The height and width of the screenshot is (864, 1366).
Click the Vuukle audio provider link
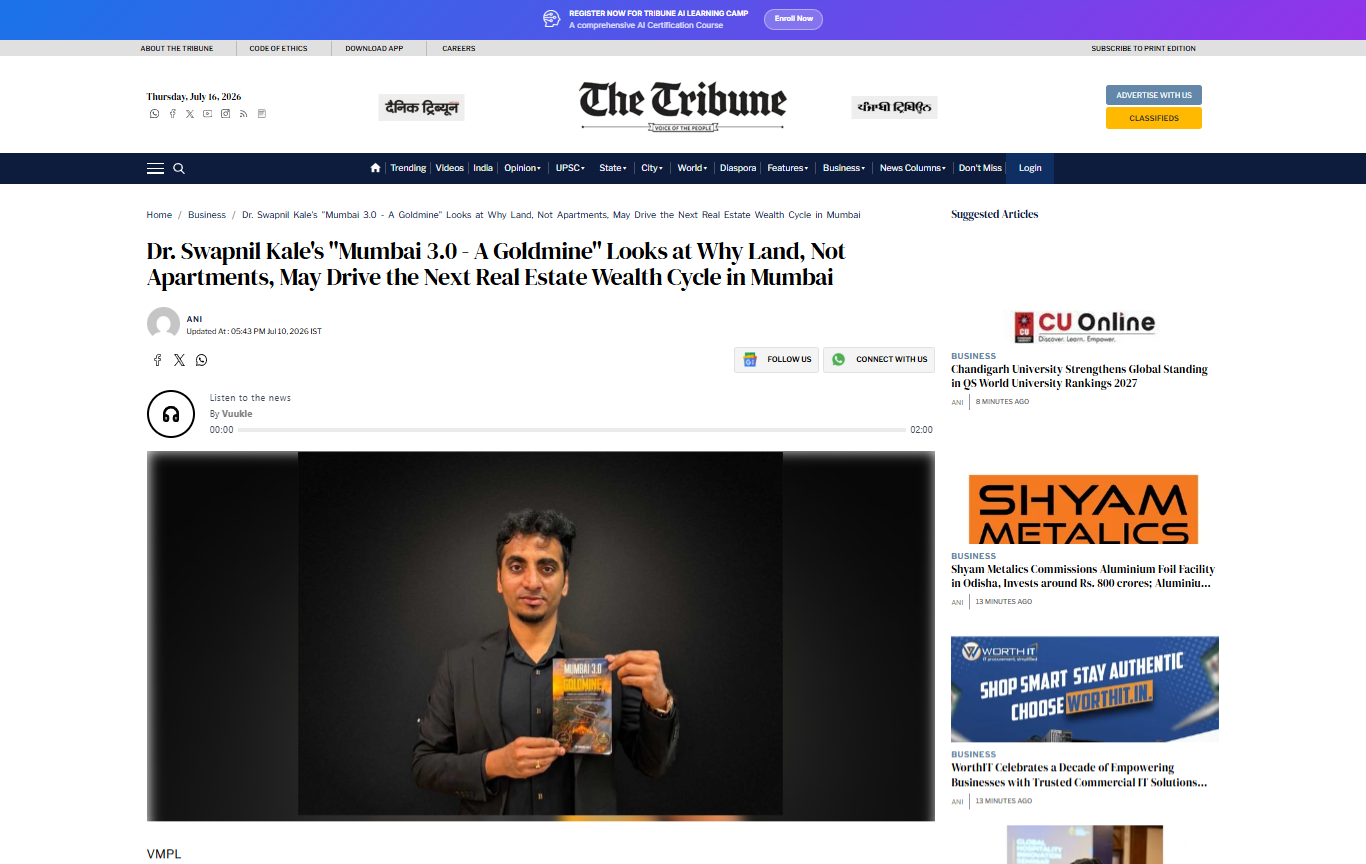(237, 414)
